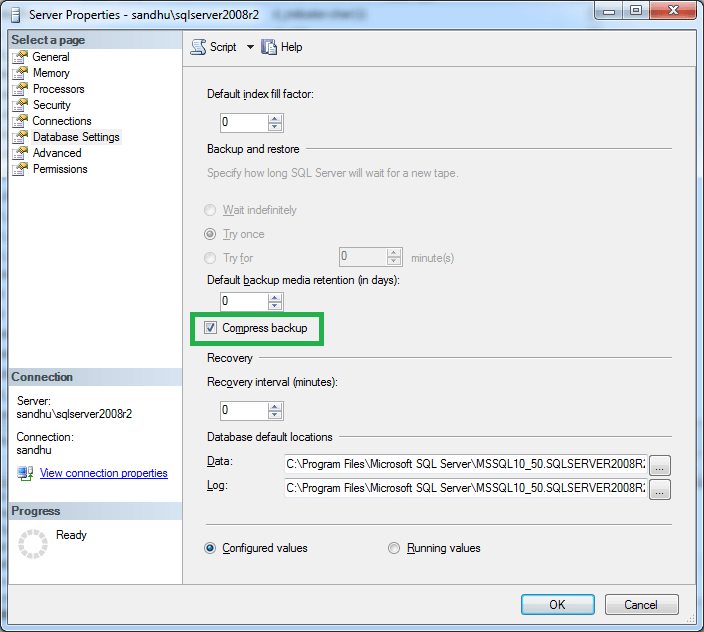Image resolution: width=704 pixels, height=632 pixels.
Task: Select the Try once radio option
Action: click(x=210, y=234)
